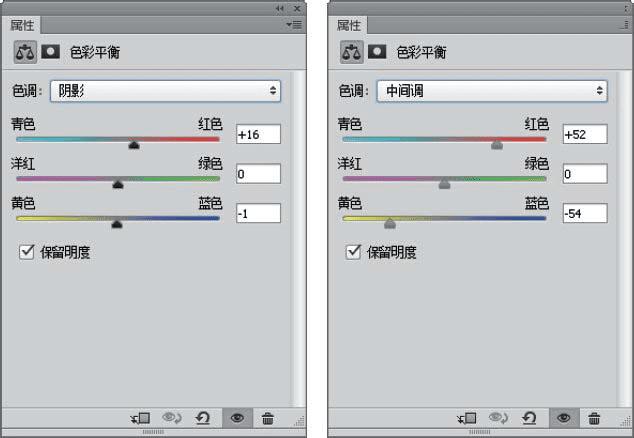Toggle 保留明度 checkbox in the 阴影 panel
The image size is (634, 438).
coord(28,252)
